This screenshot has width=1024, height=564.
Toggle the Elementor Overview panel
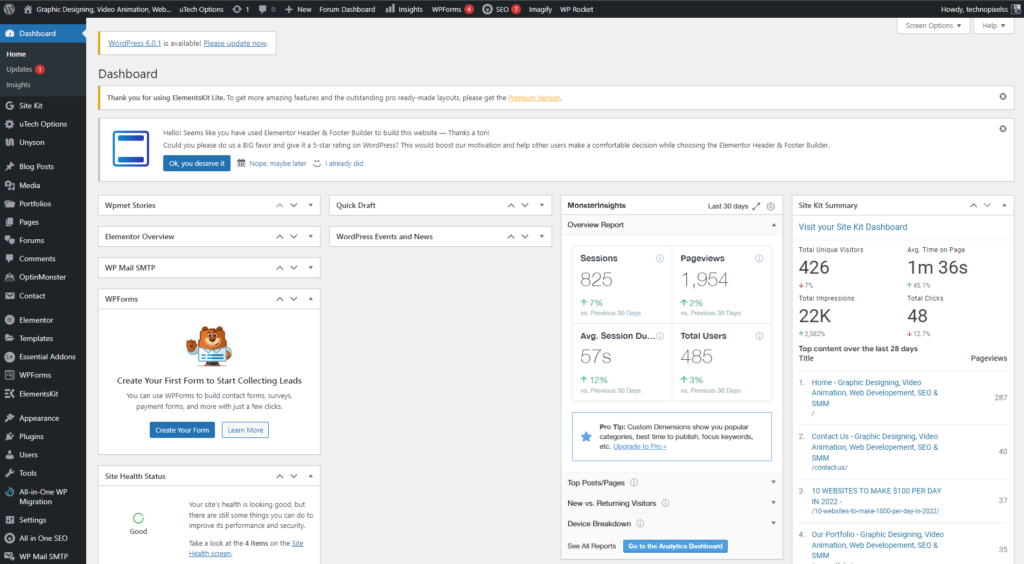[x=311, y=236]
